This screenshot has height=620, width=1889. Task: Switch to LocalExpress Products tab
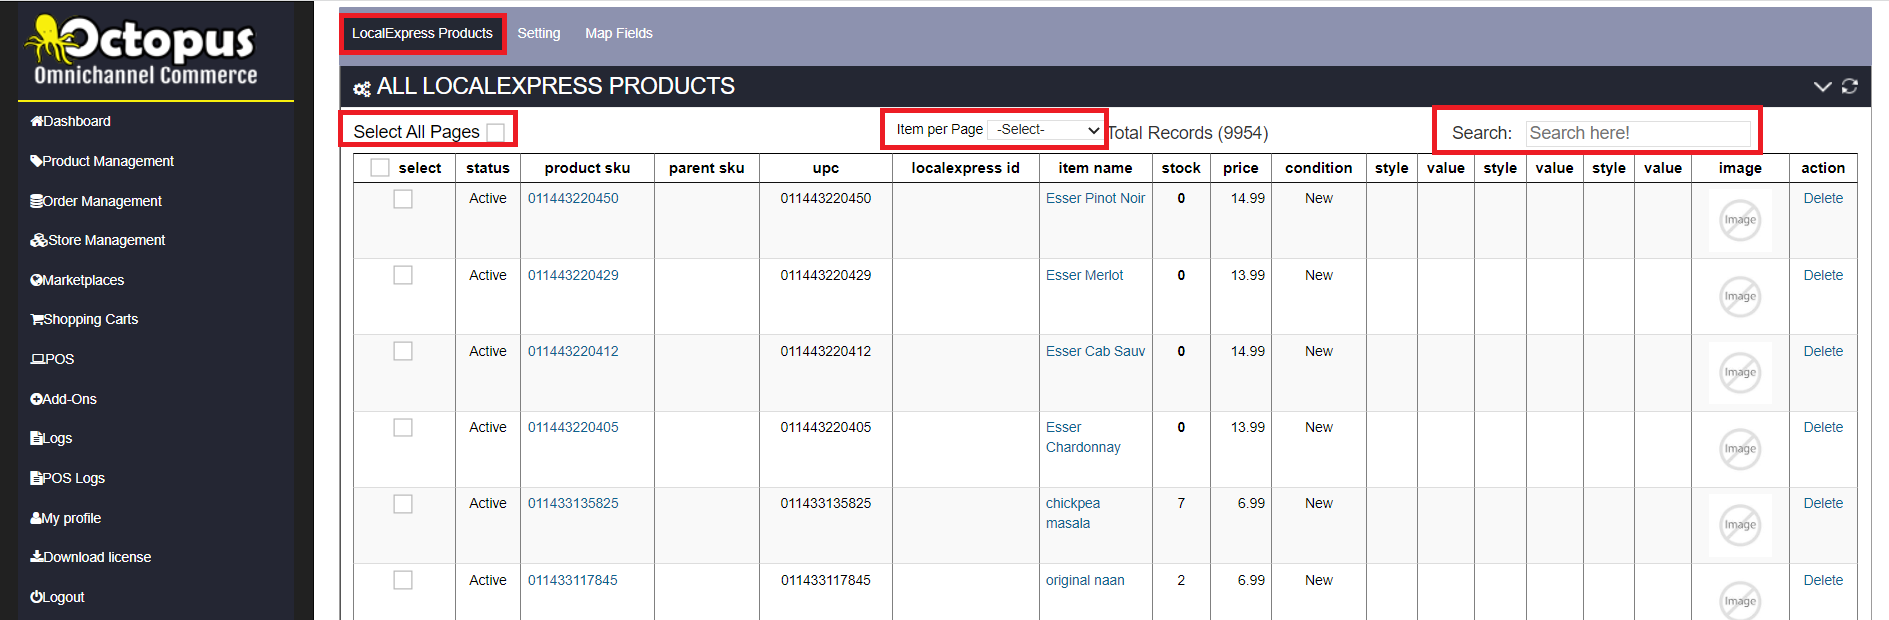point(422,33)
